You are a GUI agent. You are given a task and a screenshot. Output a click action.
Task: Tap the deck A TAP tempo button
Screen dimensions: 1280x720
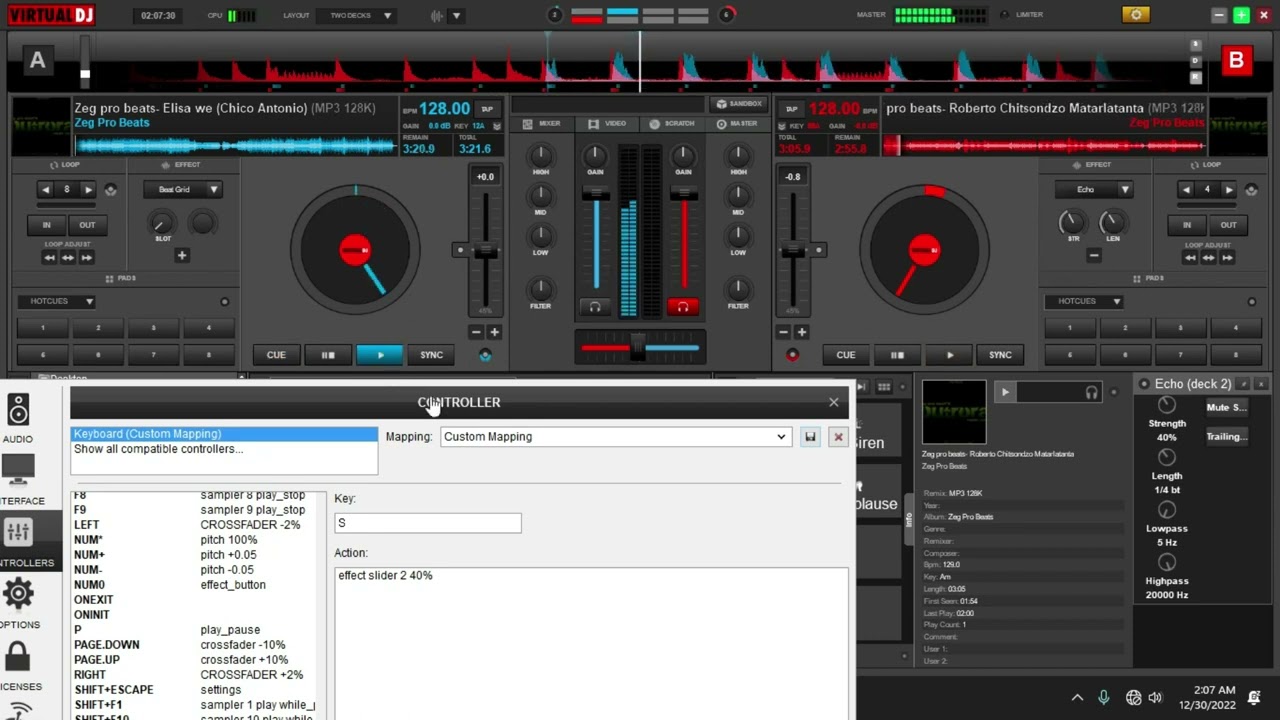(487, 109)
